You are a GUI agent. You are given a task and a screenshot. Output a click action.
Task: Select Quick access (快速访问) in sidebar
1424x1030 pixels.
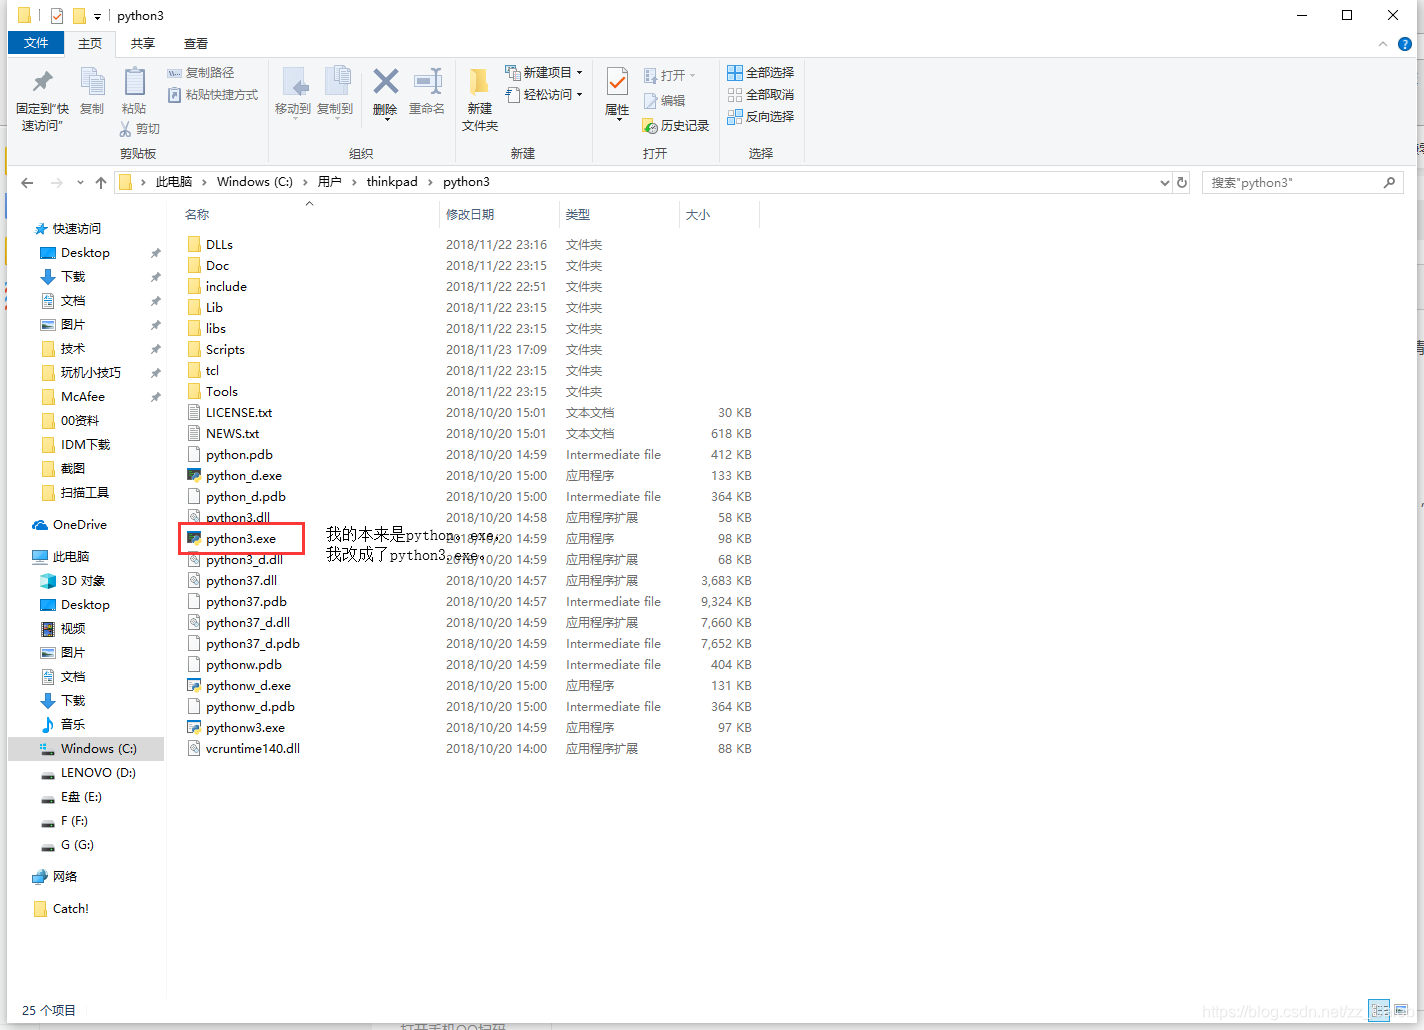coord(77,229)
